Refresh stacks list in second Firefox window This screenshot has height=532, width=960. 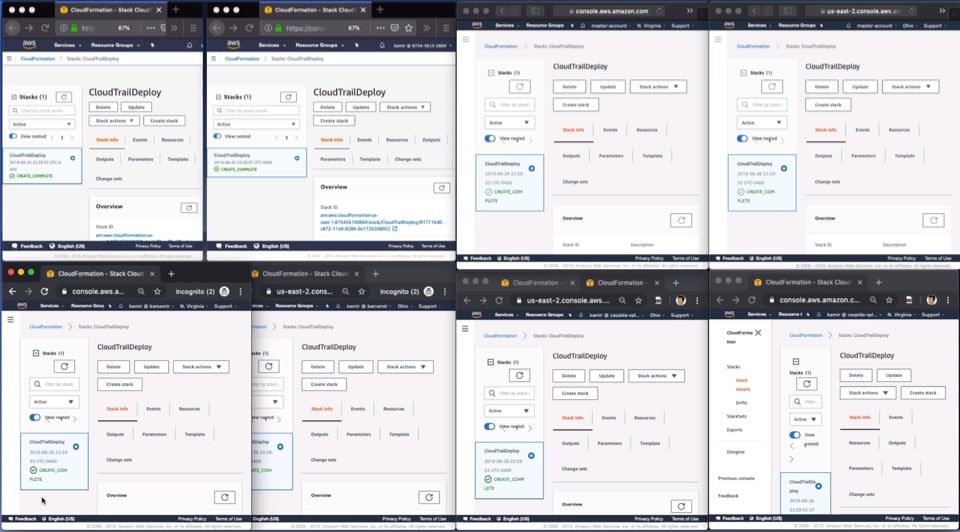click(288, 97)
